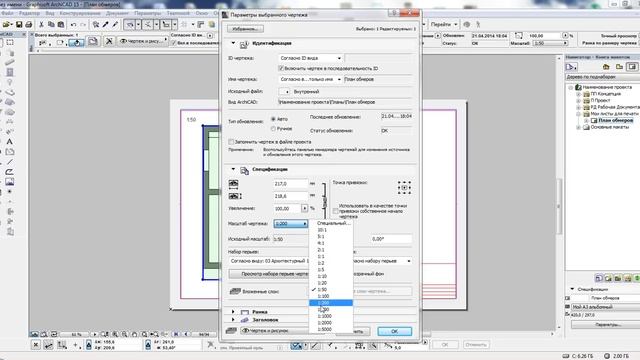The width and height of the screenshot is (640, 360).
Task: Click the Undo arrow icon
Action: coord(73,25)
